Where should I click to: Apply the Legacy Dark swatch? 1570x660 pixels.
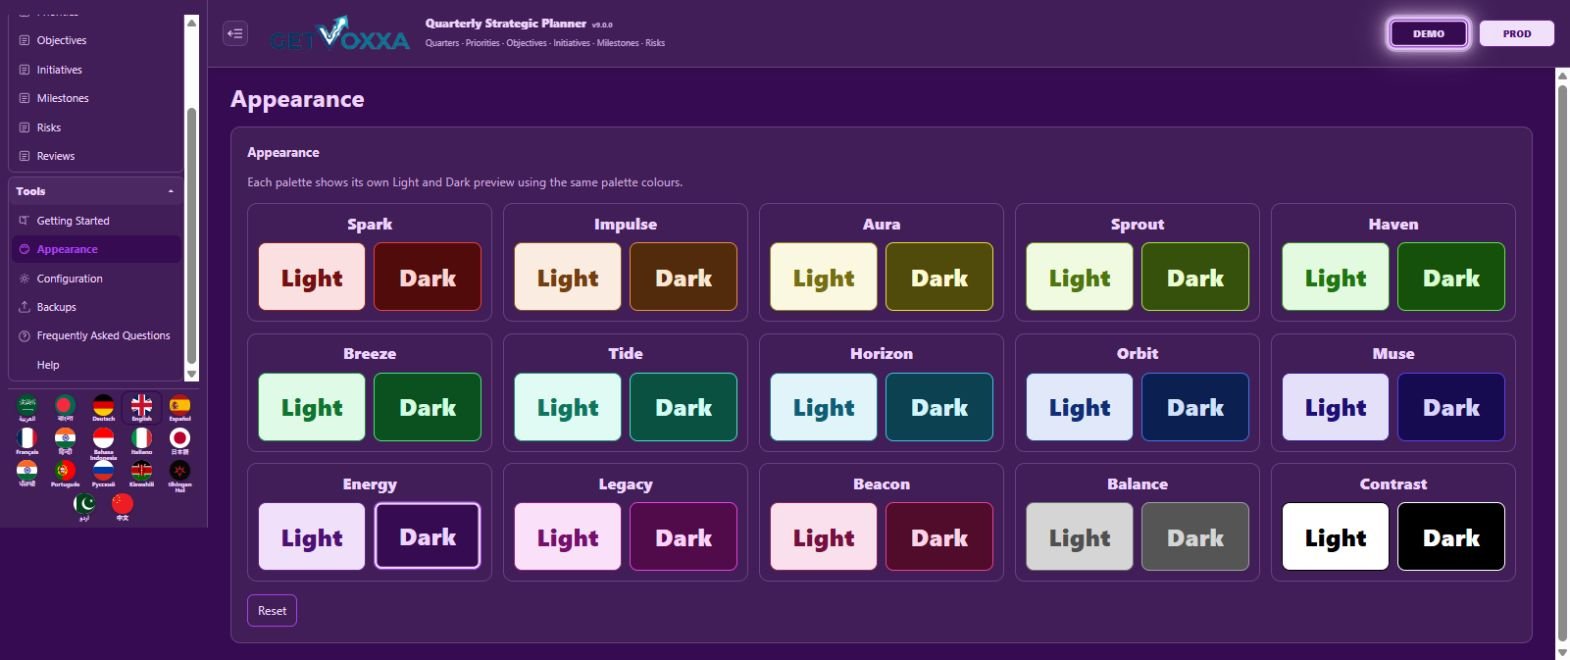[x=684, y=537]
